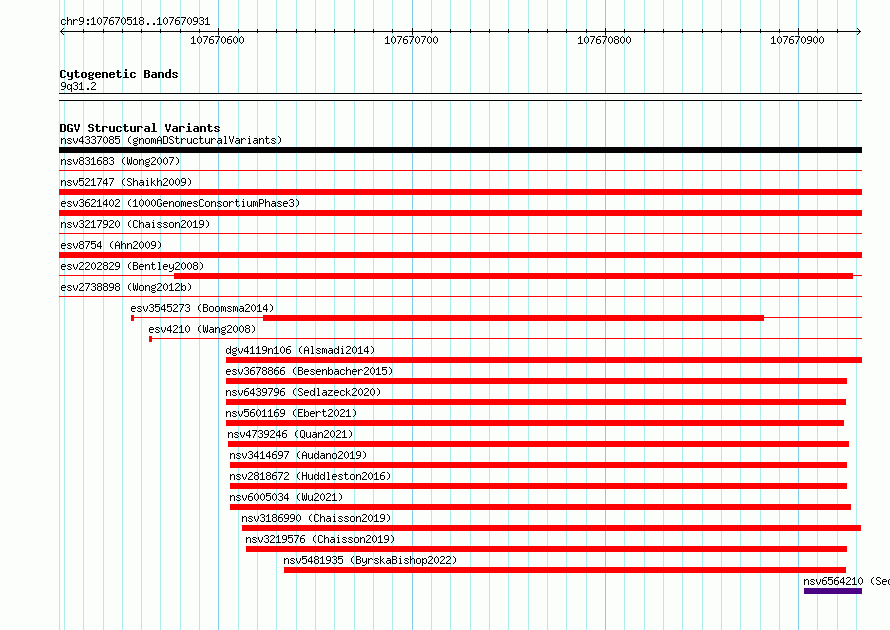Click the right arrowhead of the ruler
Image resolution: width=890 pixels, height=630 pixels.
[859, 31]
